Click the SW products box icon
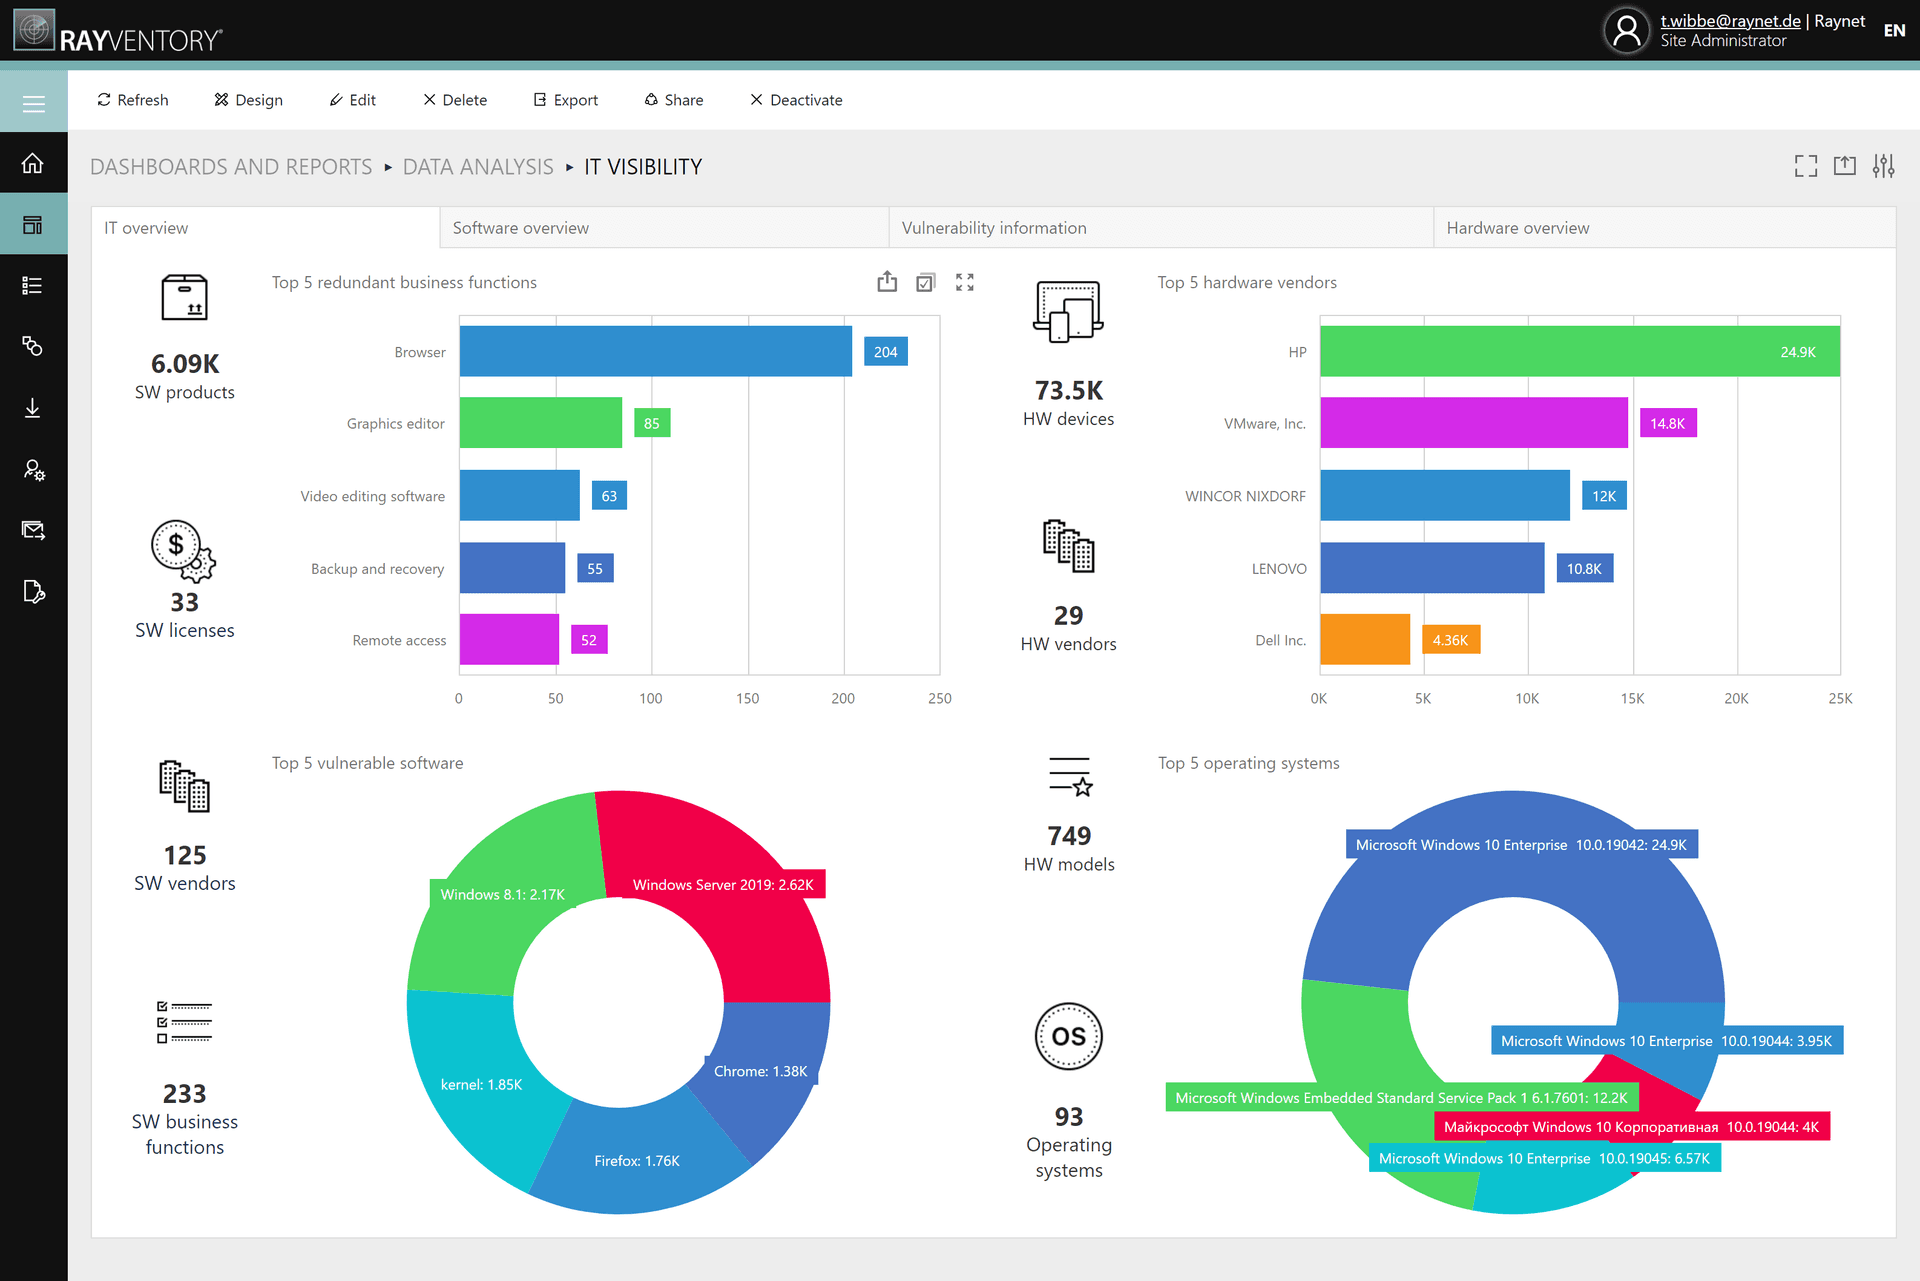 [185, 298]
